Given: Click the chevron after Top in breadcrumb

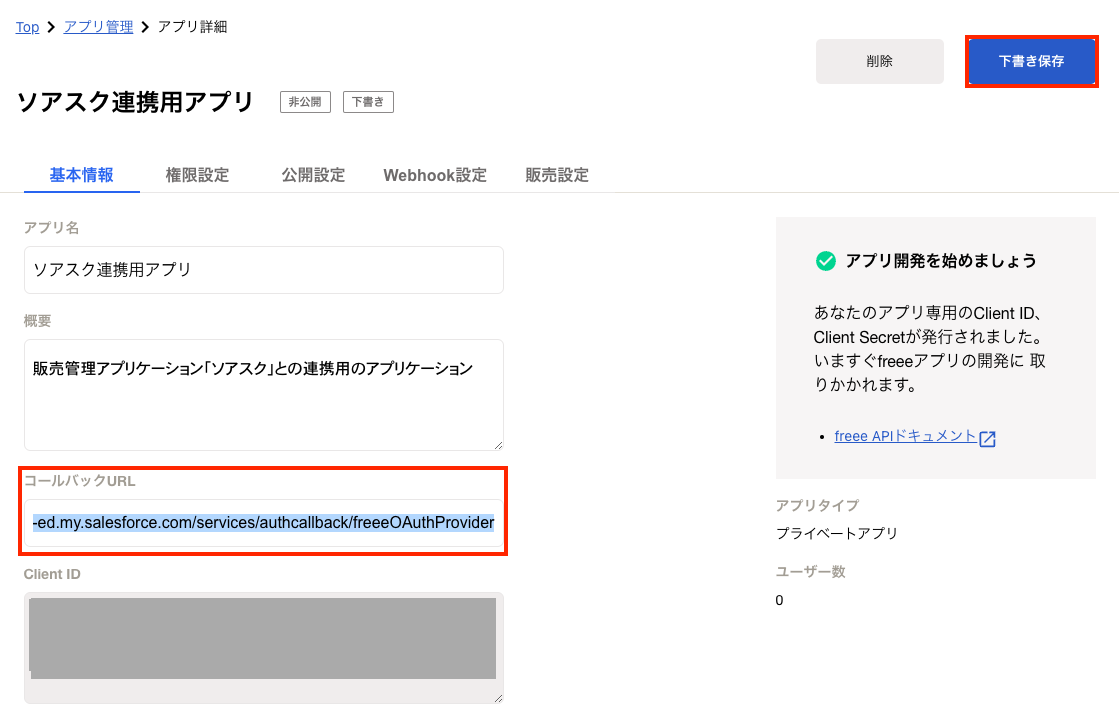Looking at the screenshot, I should (51, 27).
